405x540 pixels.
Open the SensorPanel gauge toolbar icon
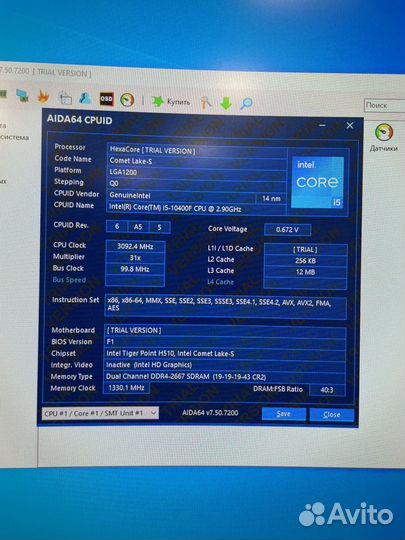[127, 100]
